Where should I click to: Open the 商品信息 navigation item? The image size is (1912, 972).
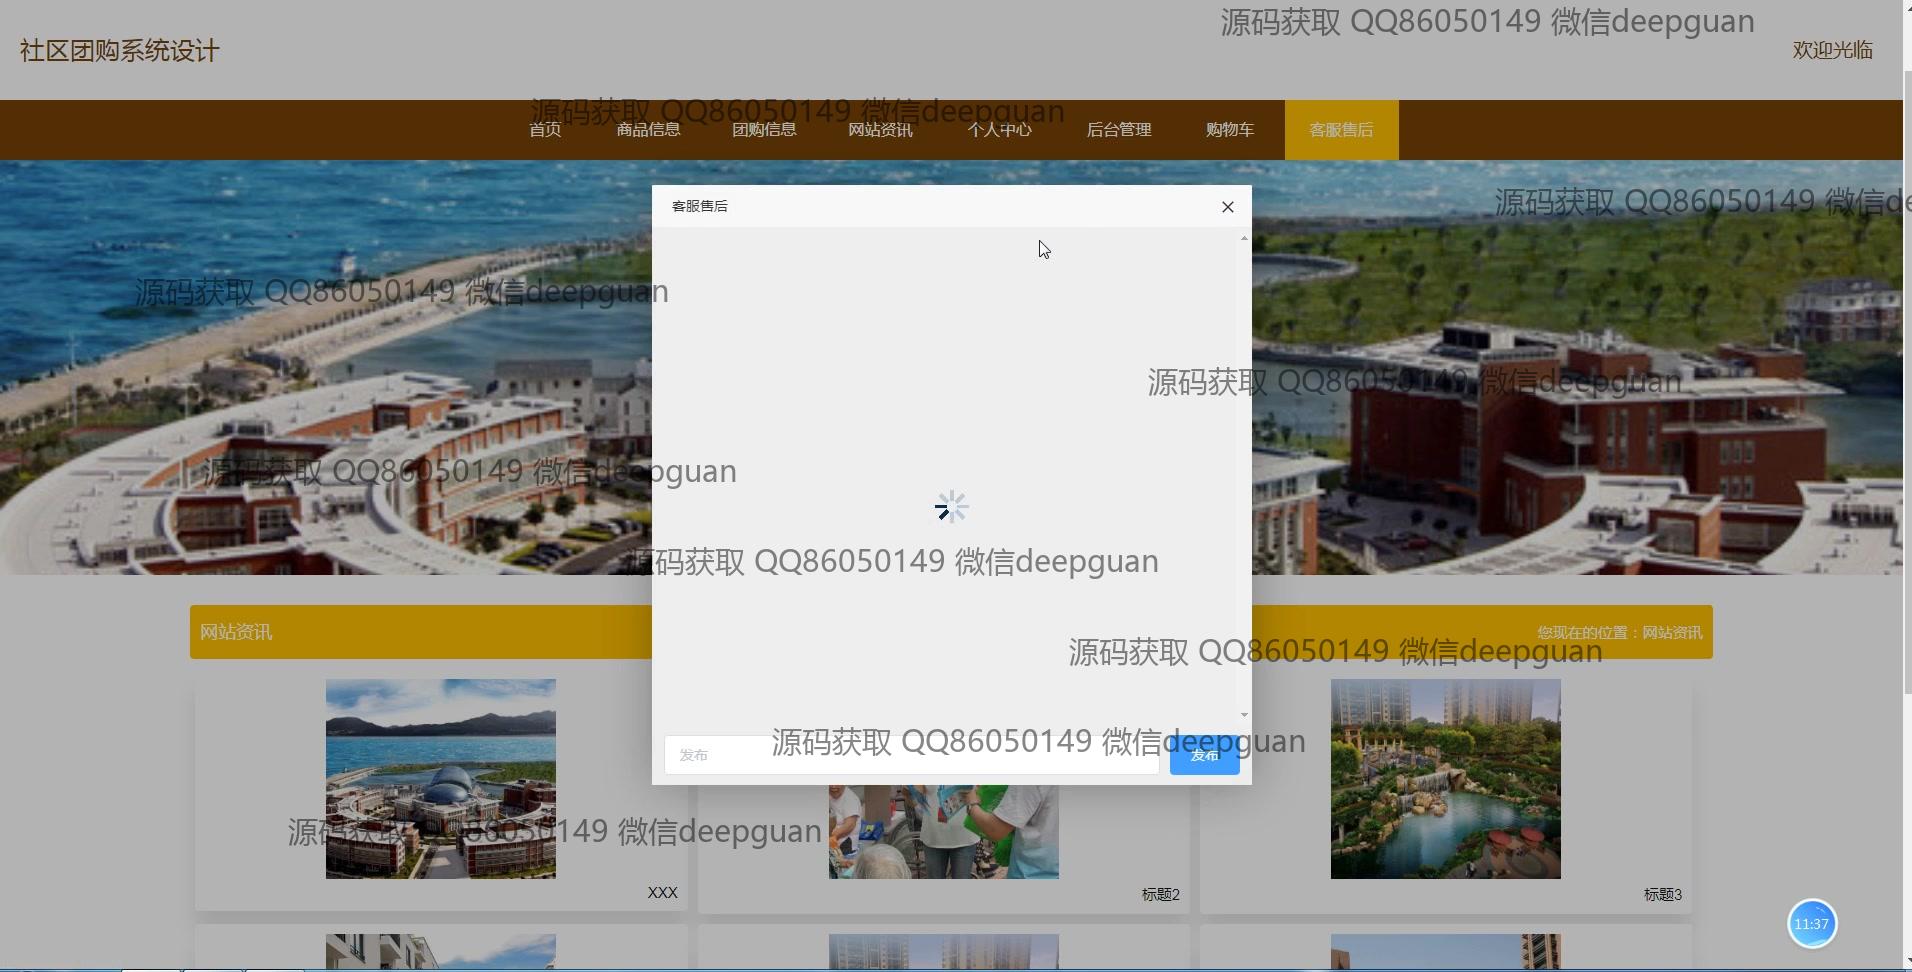[x=648, y=130]
